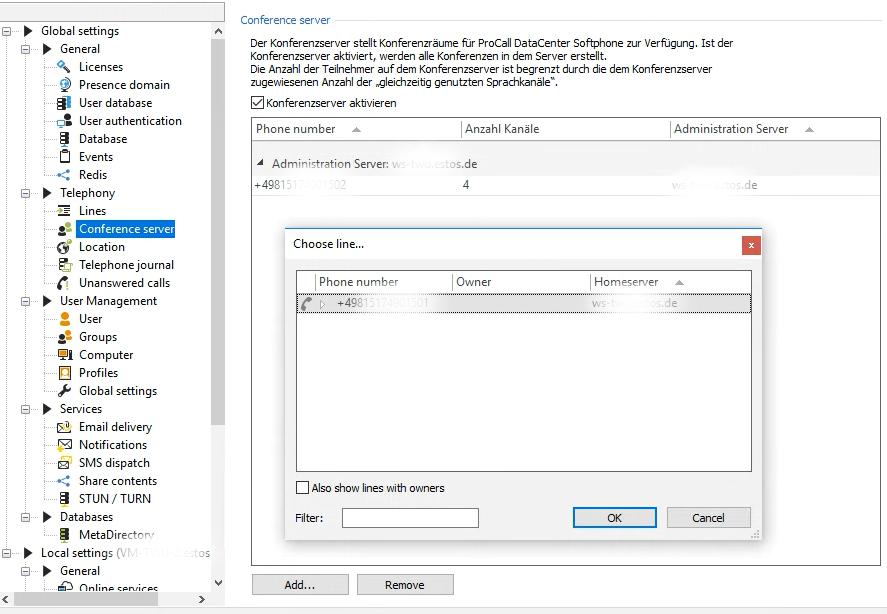Enable Also show lines with owners

(x=303, y=488)
